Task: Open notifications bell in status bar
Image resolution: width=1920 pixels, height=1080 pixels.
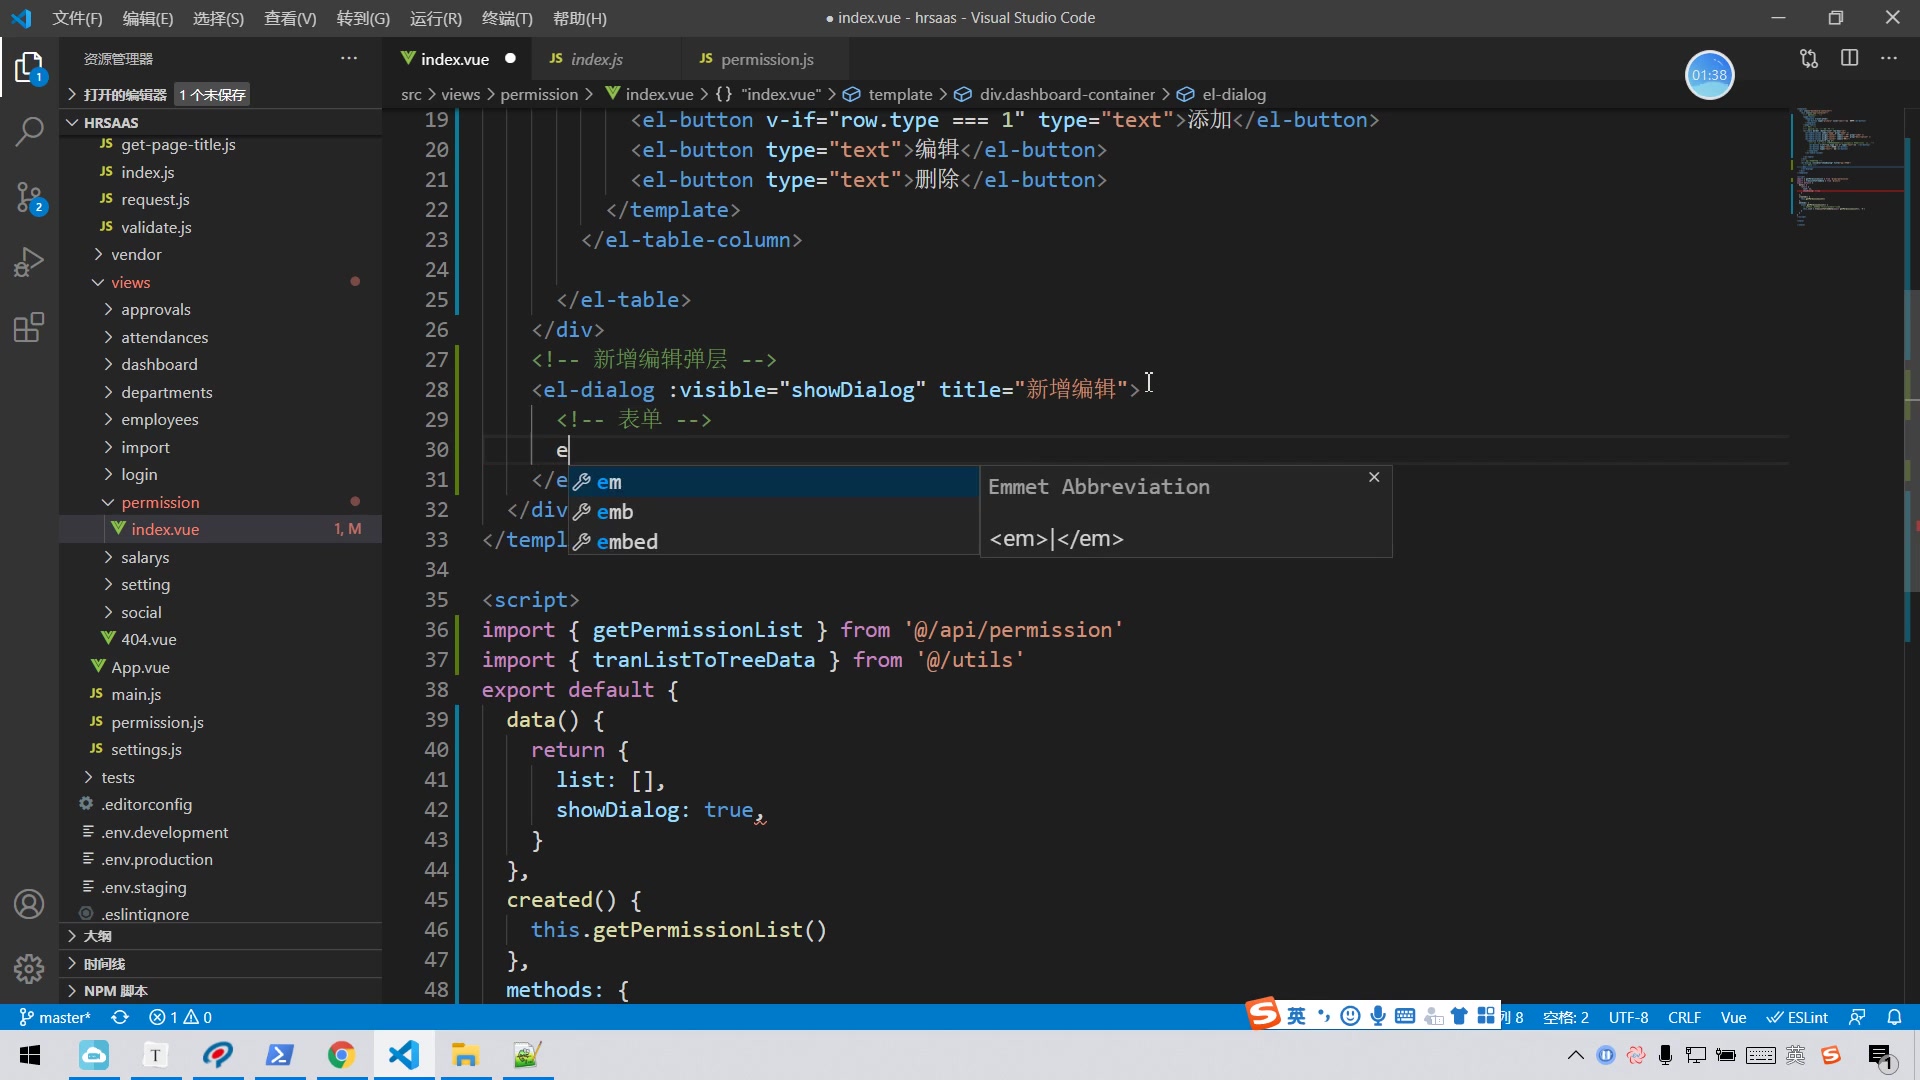Action: point(1894,1017)
